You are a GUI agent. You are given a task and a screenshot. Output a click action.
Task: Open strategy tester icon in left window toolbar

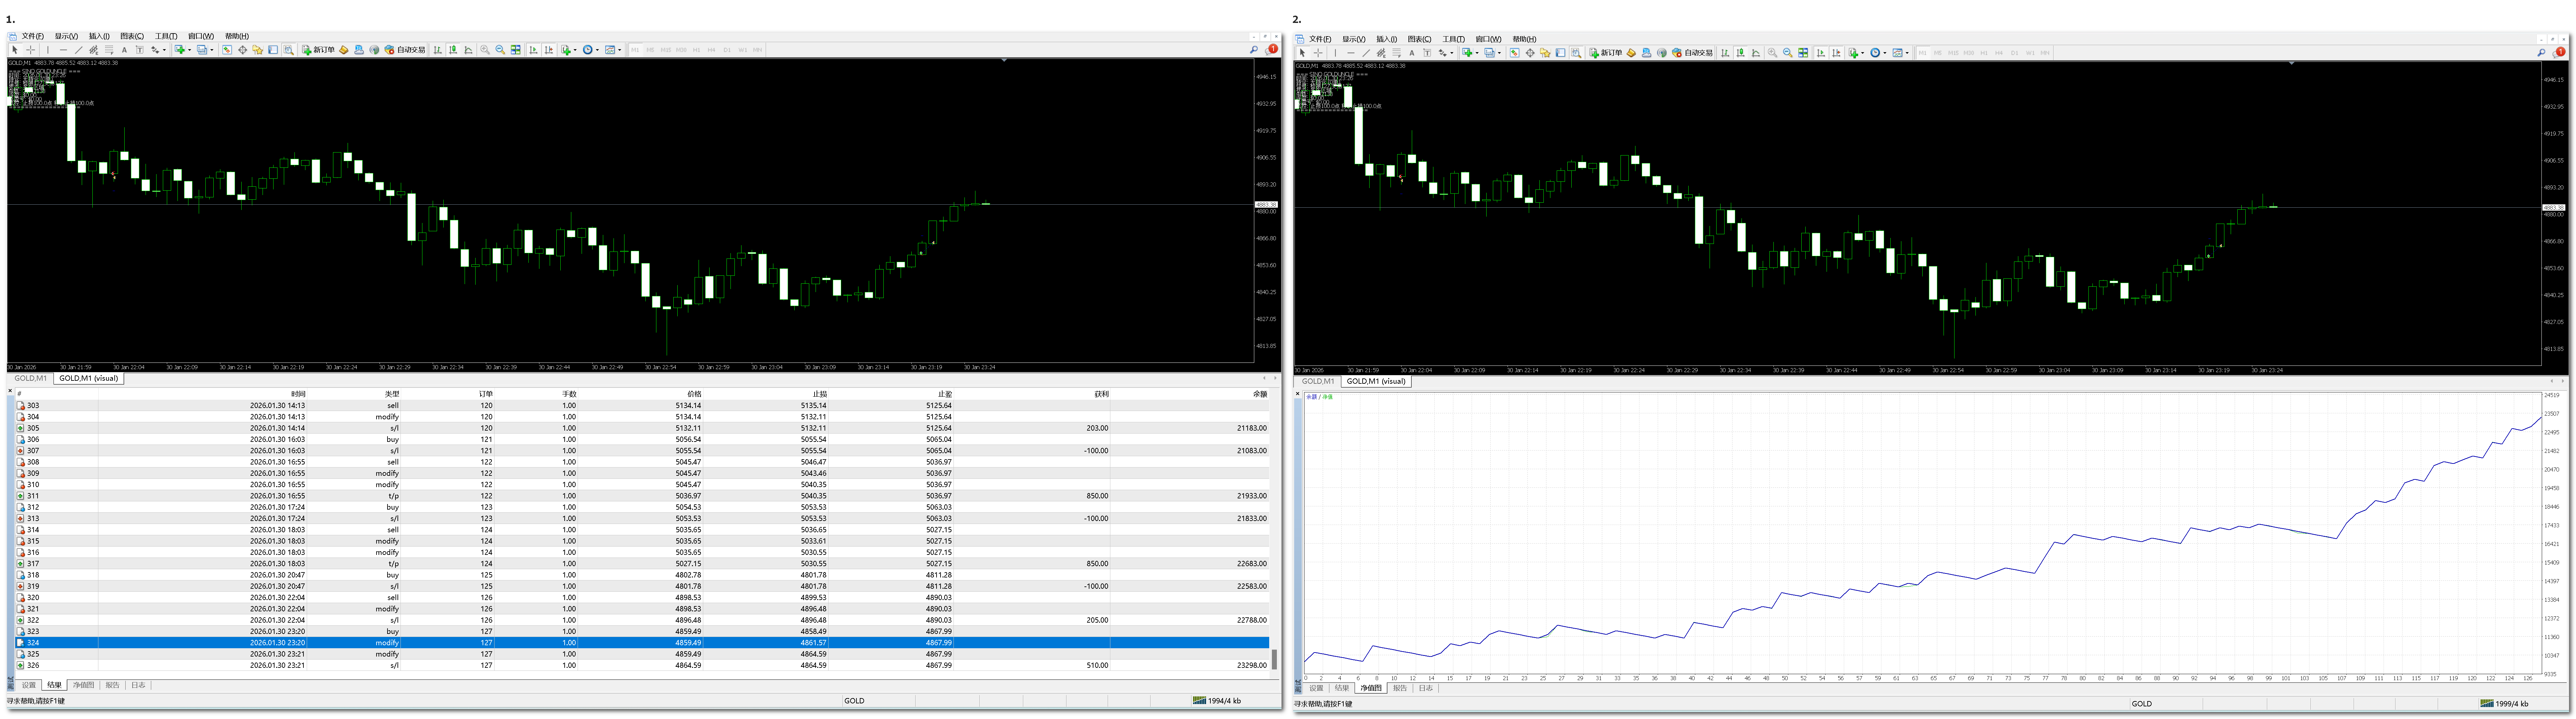tap(289, 50)
